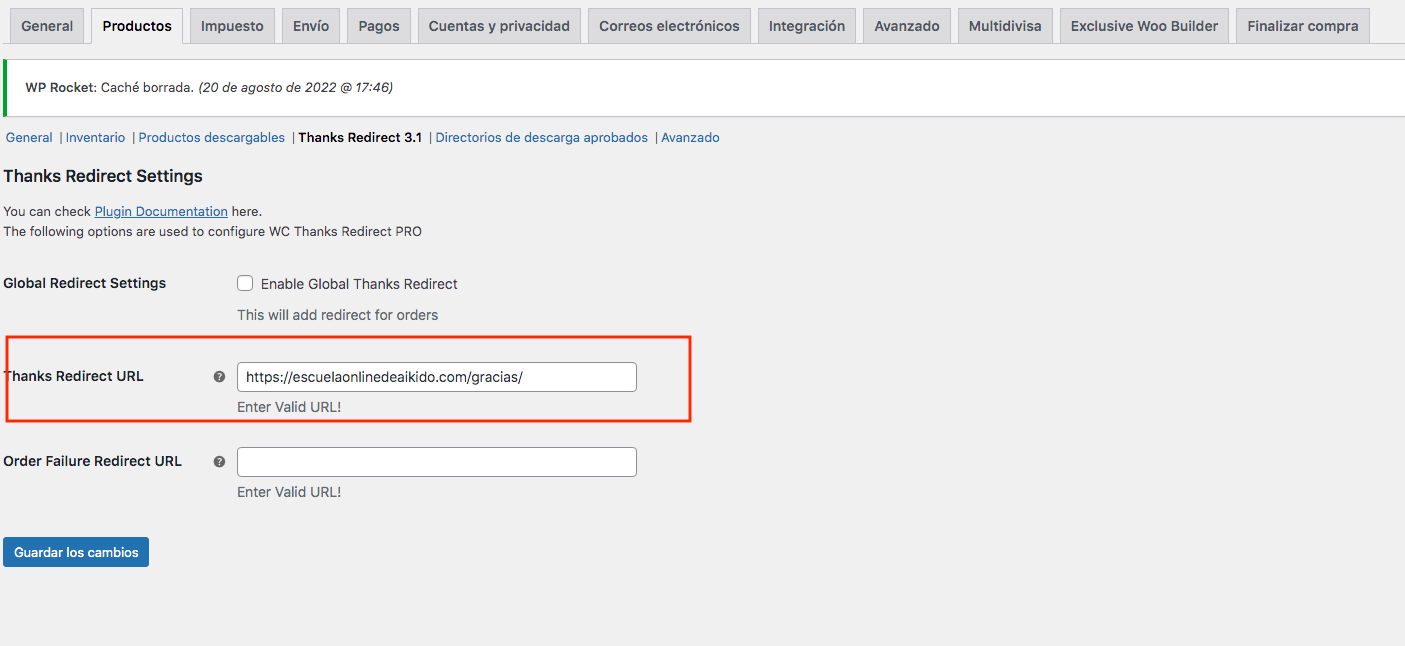Switch to the Impuesto tab
Screen dimensions: 1405x646
point(232,26)
